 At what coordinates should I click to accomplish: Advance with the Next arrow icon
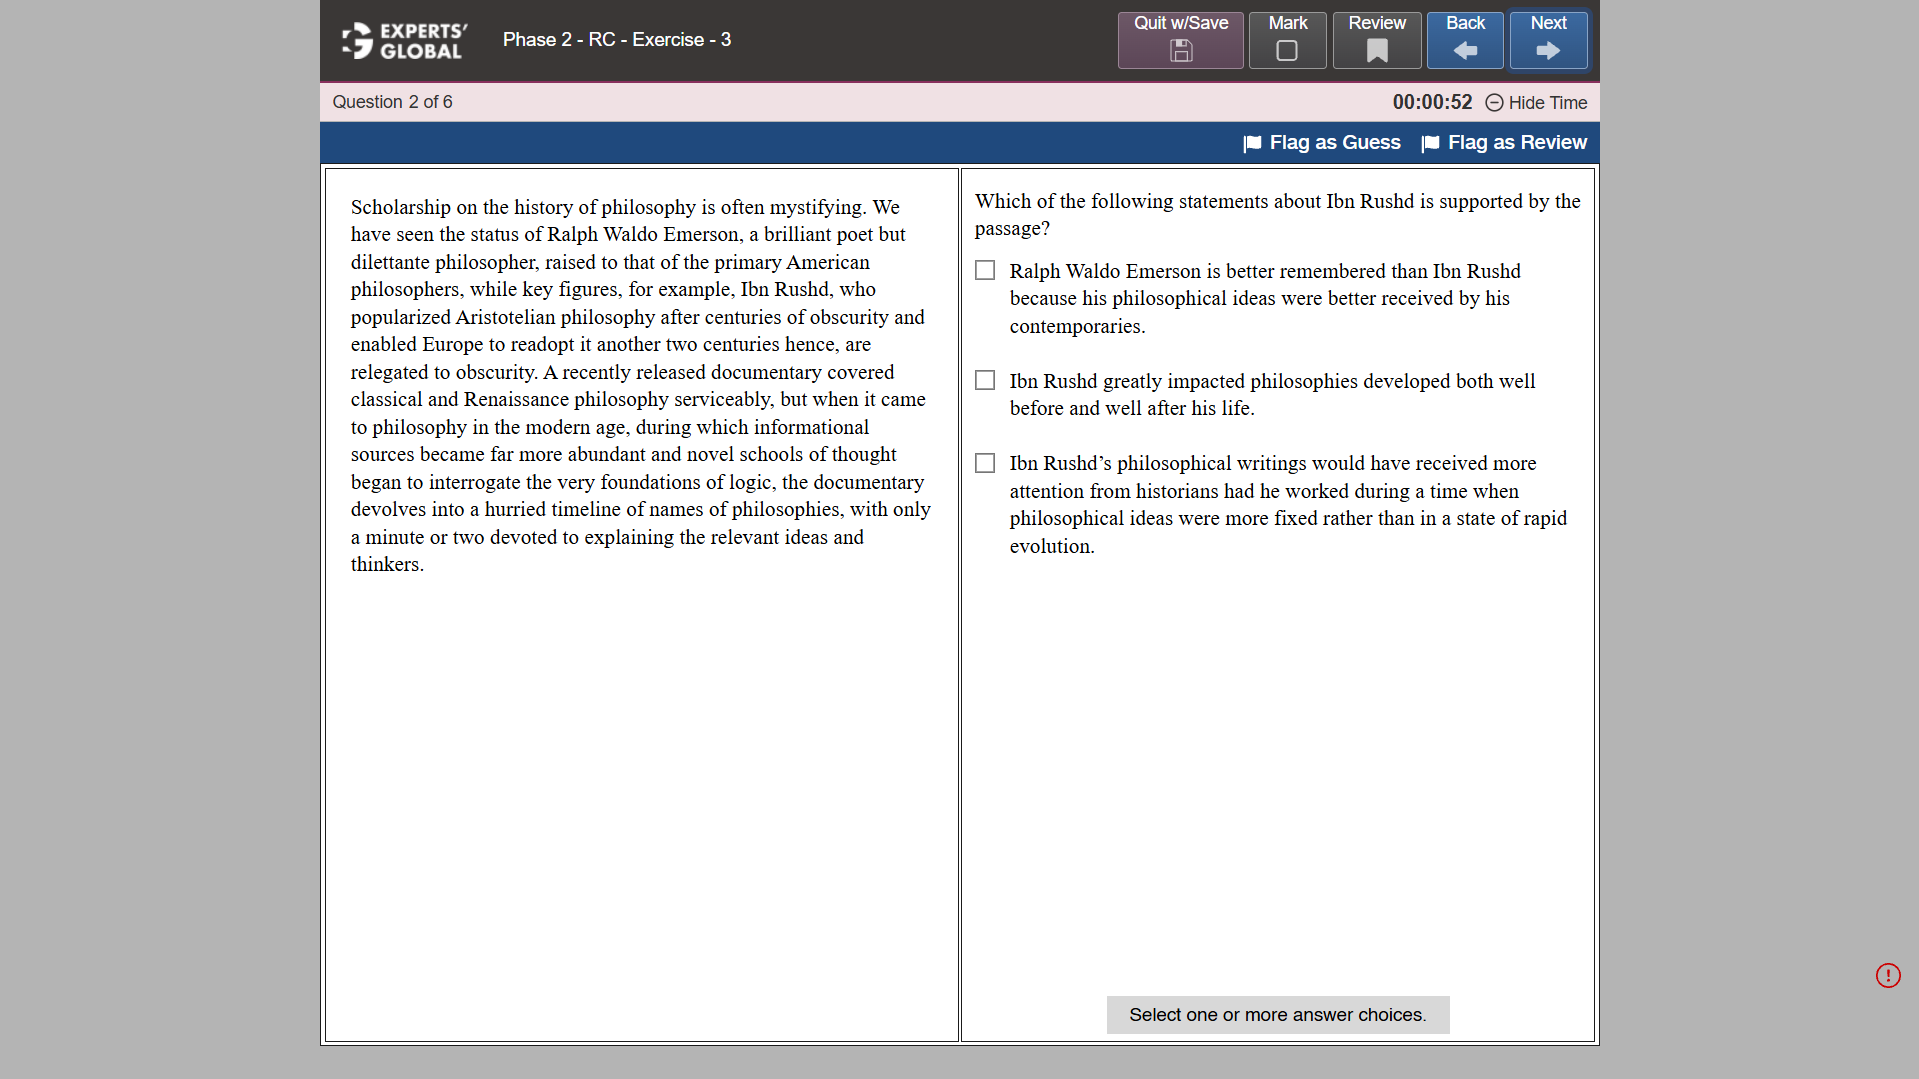point(1548,50)
